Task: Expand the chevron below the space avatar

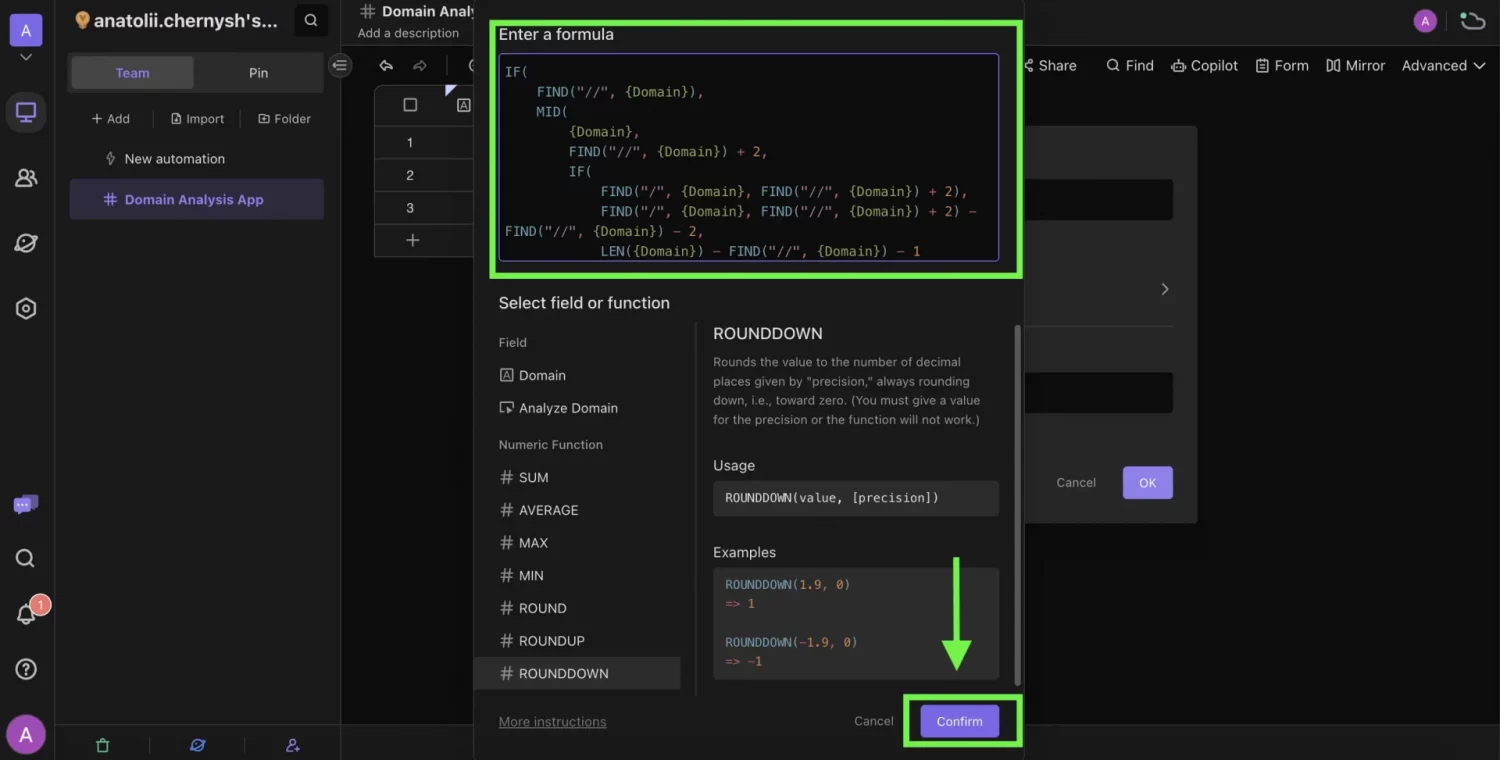Action: 26,58
